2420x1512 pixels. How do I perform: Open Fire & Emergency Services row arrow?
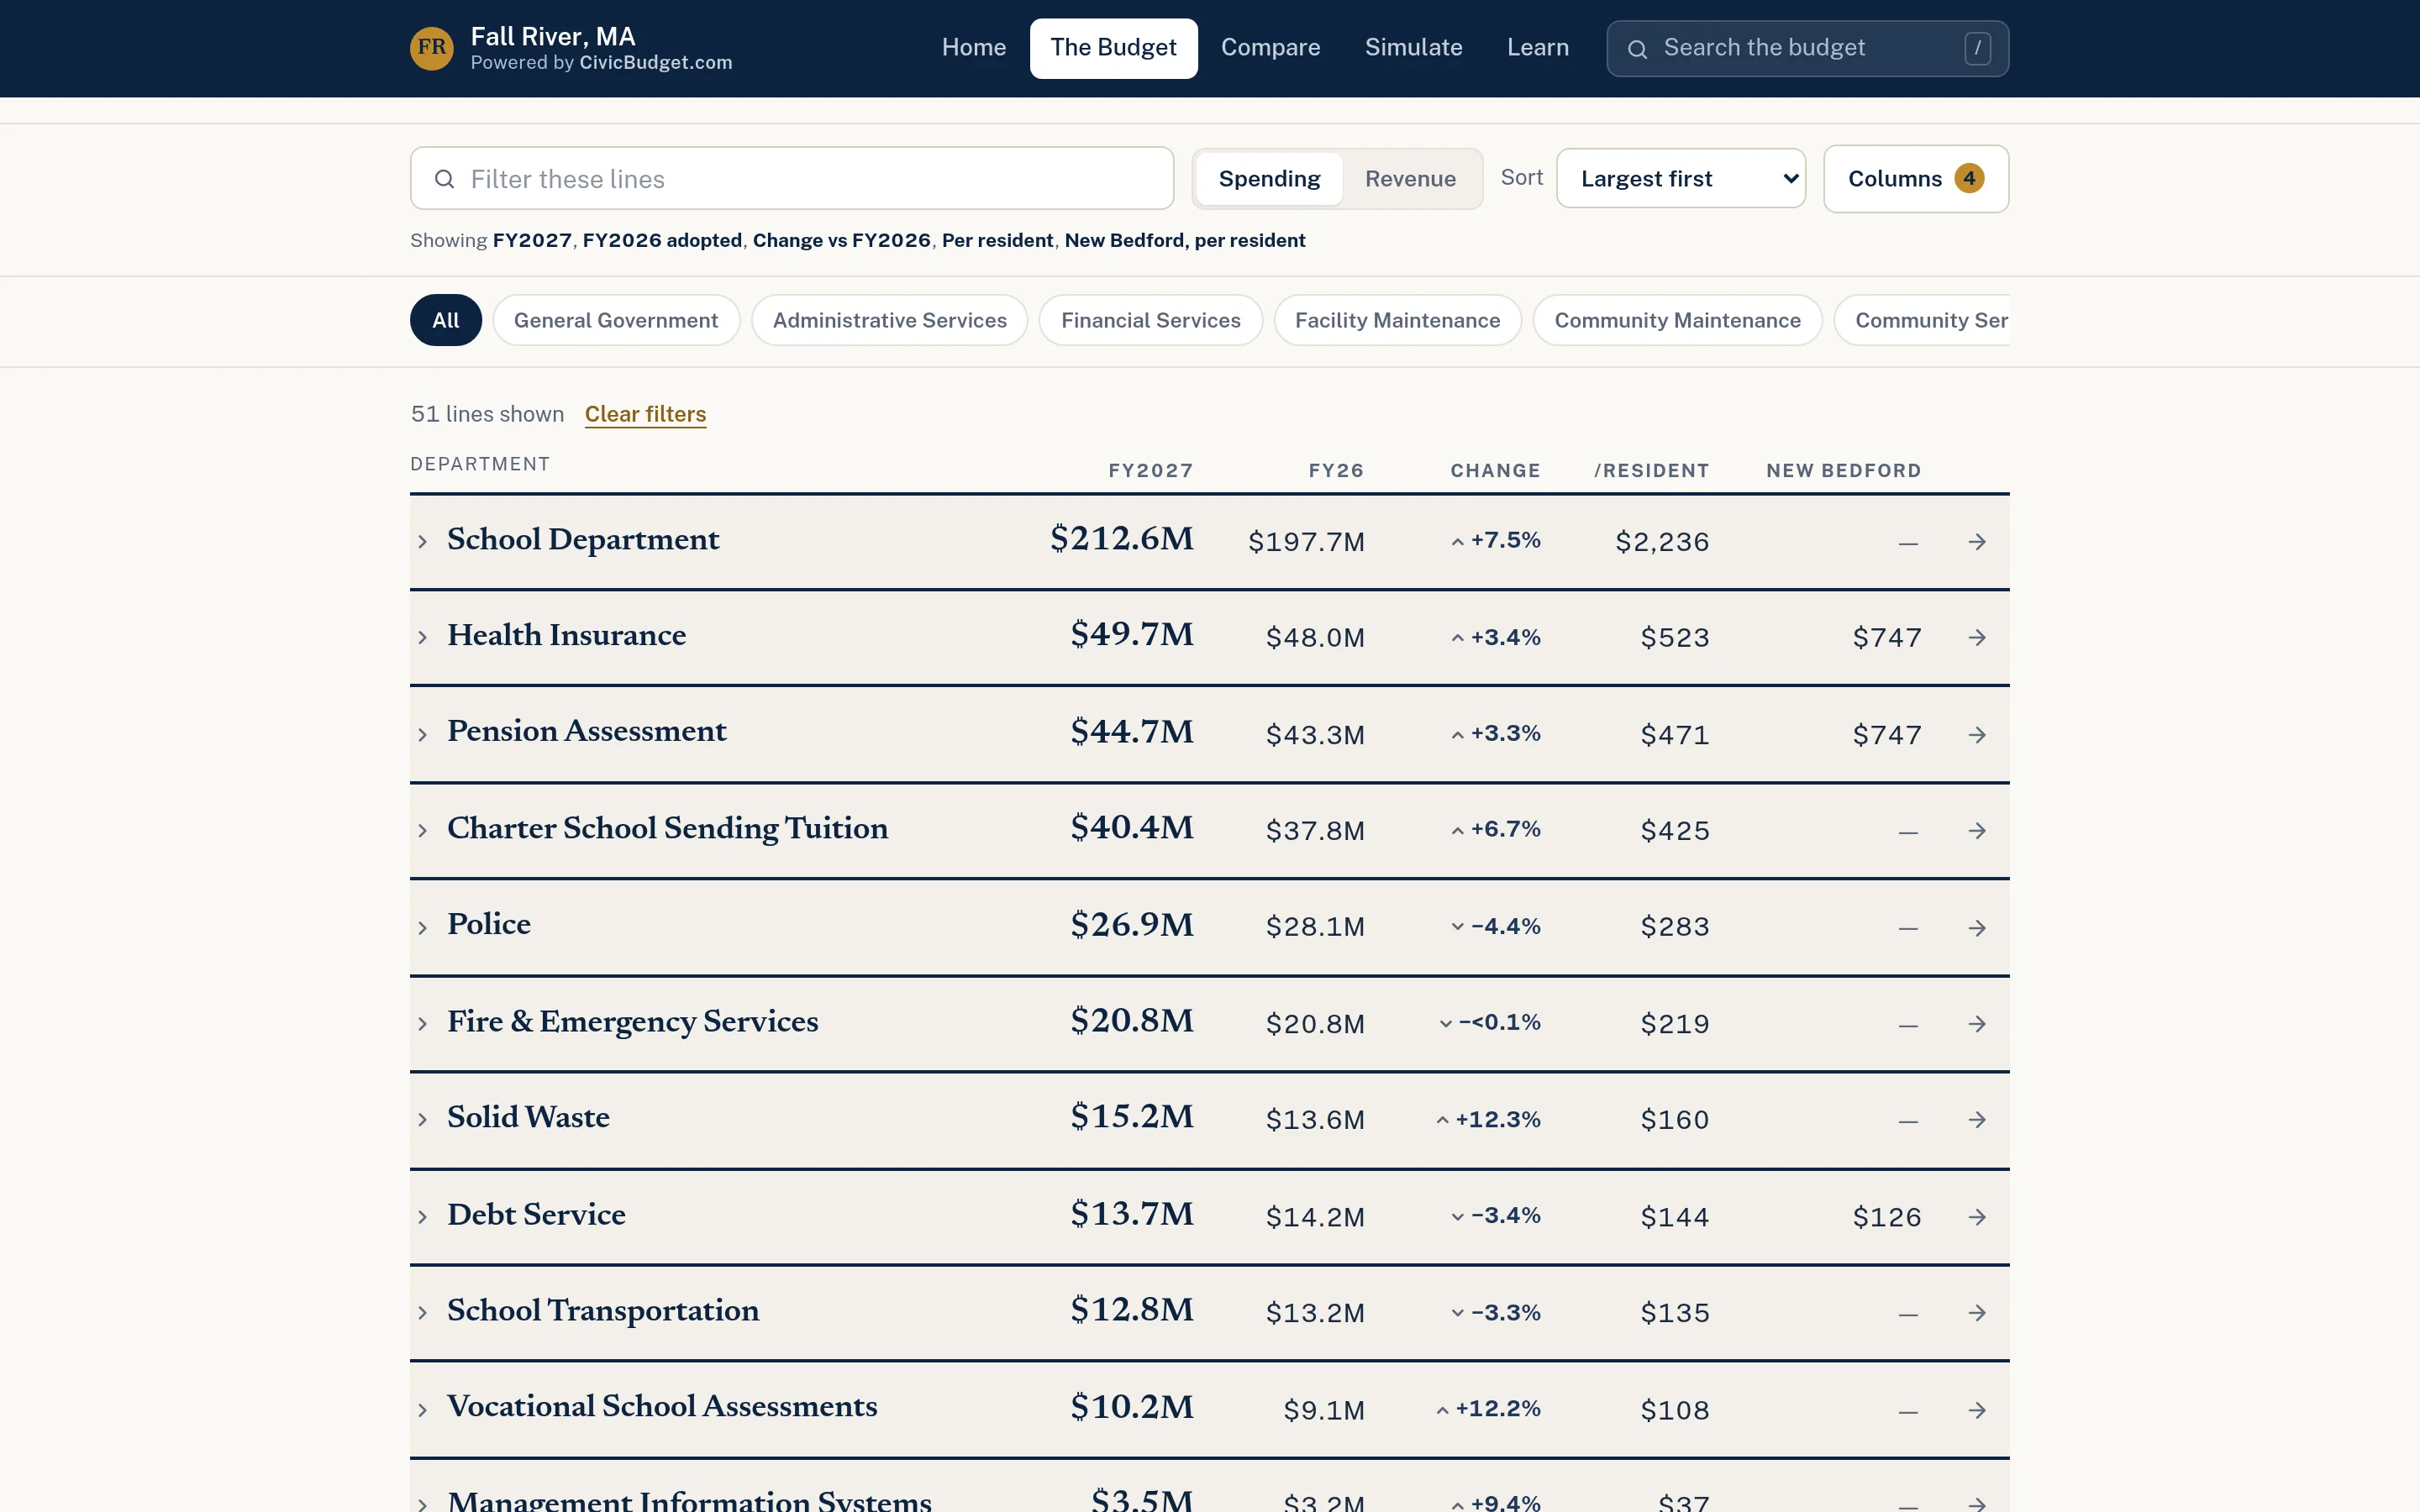pyautogui.click(x=1977, y=1024)
